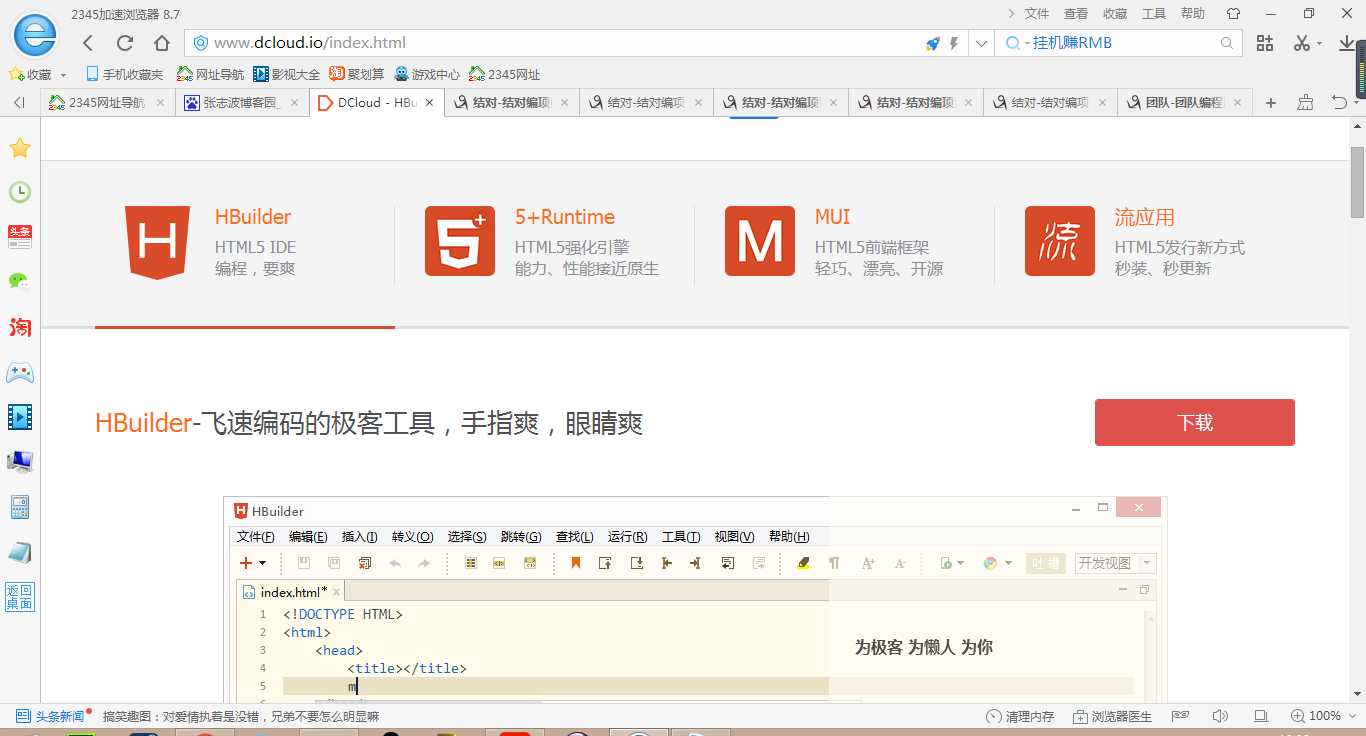Expand the address bar history dropdown

(981, 43)
